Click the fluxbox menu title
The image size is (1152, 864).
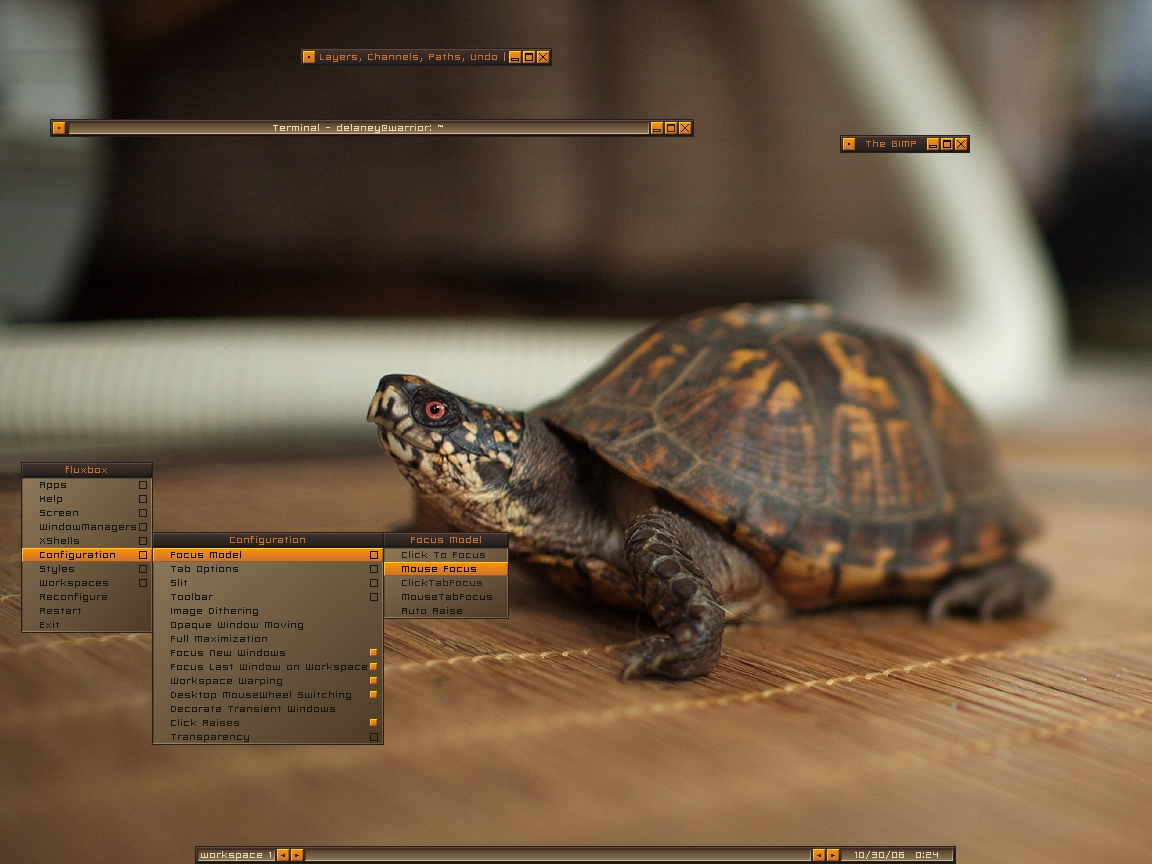[x=87, y=469]
